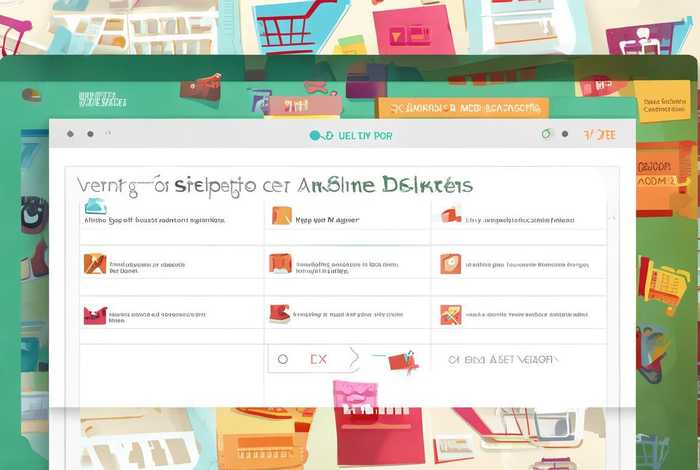700x470 pixels.
Task: Select the circle radio button beside EX
Action: coord(283,359)
